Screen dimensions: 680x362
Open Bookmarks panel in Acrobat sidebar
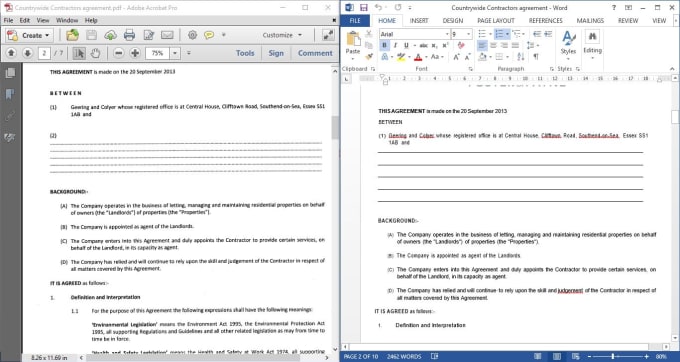pos(10,94)
